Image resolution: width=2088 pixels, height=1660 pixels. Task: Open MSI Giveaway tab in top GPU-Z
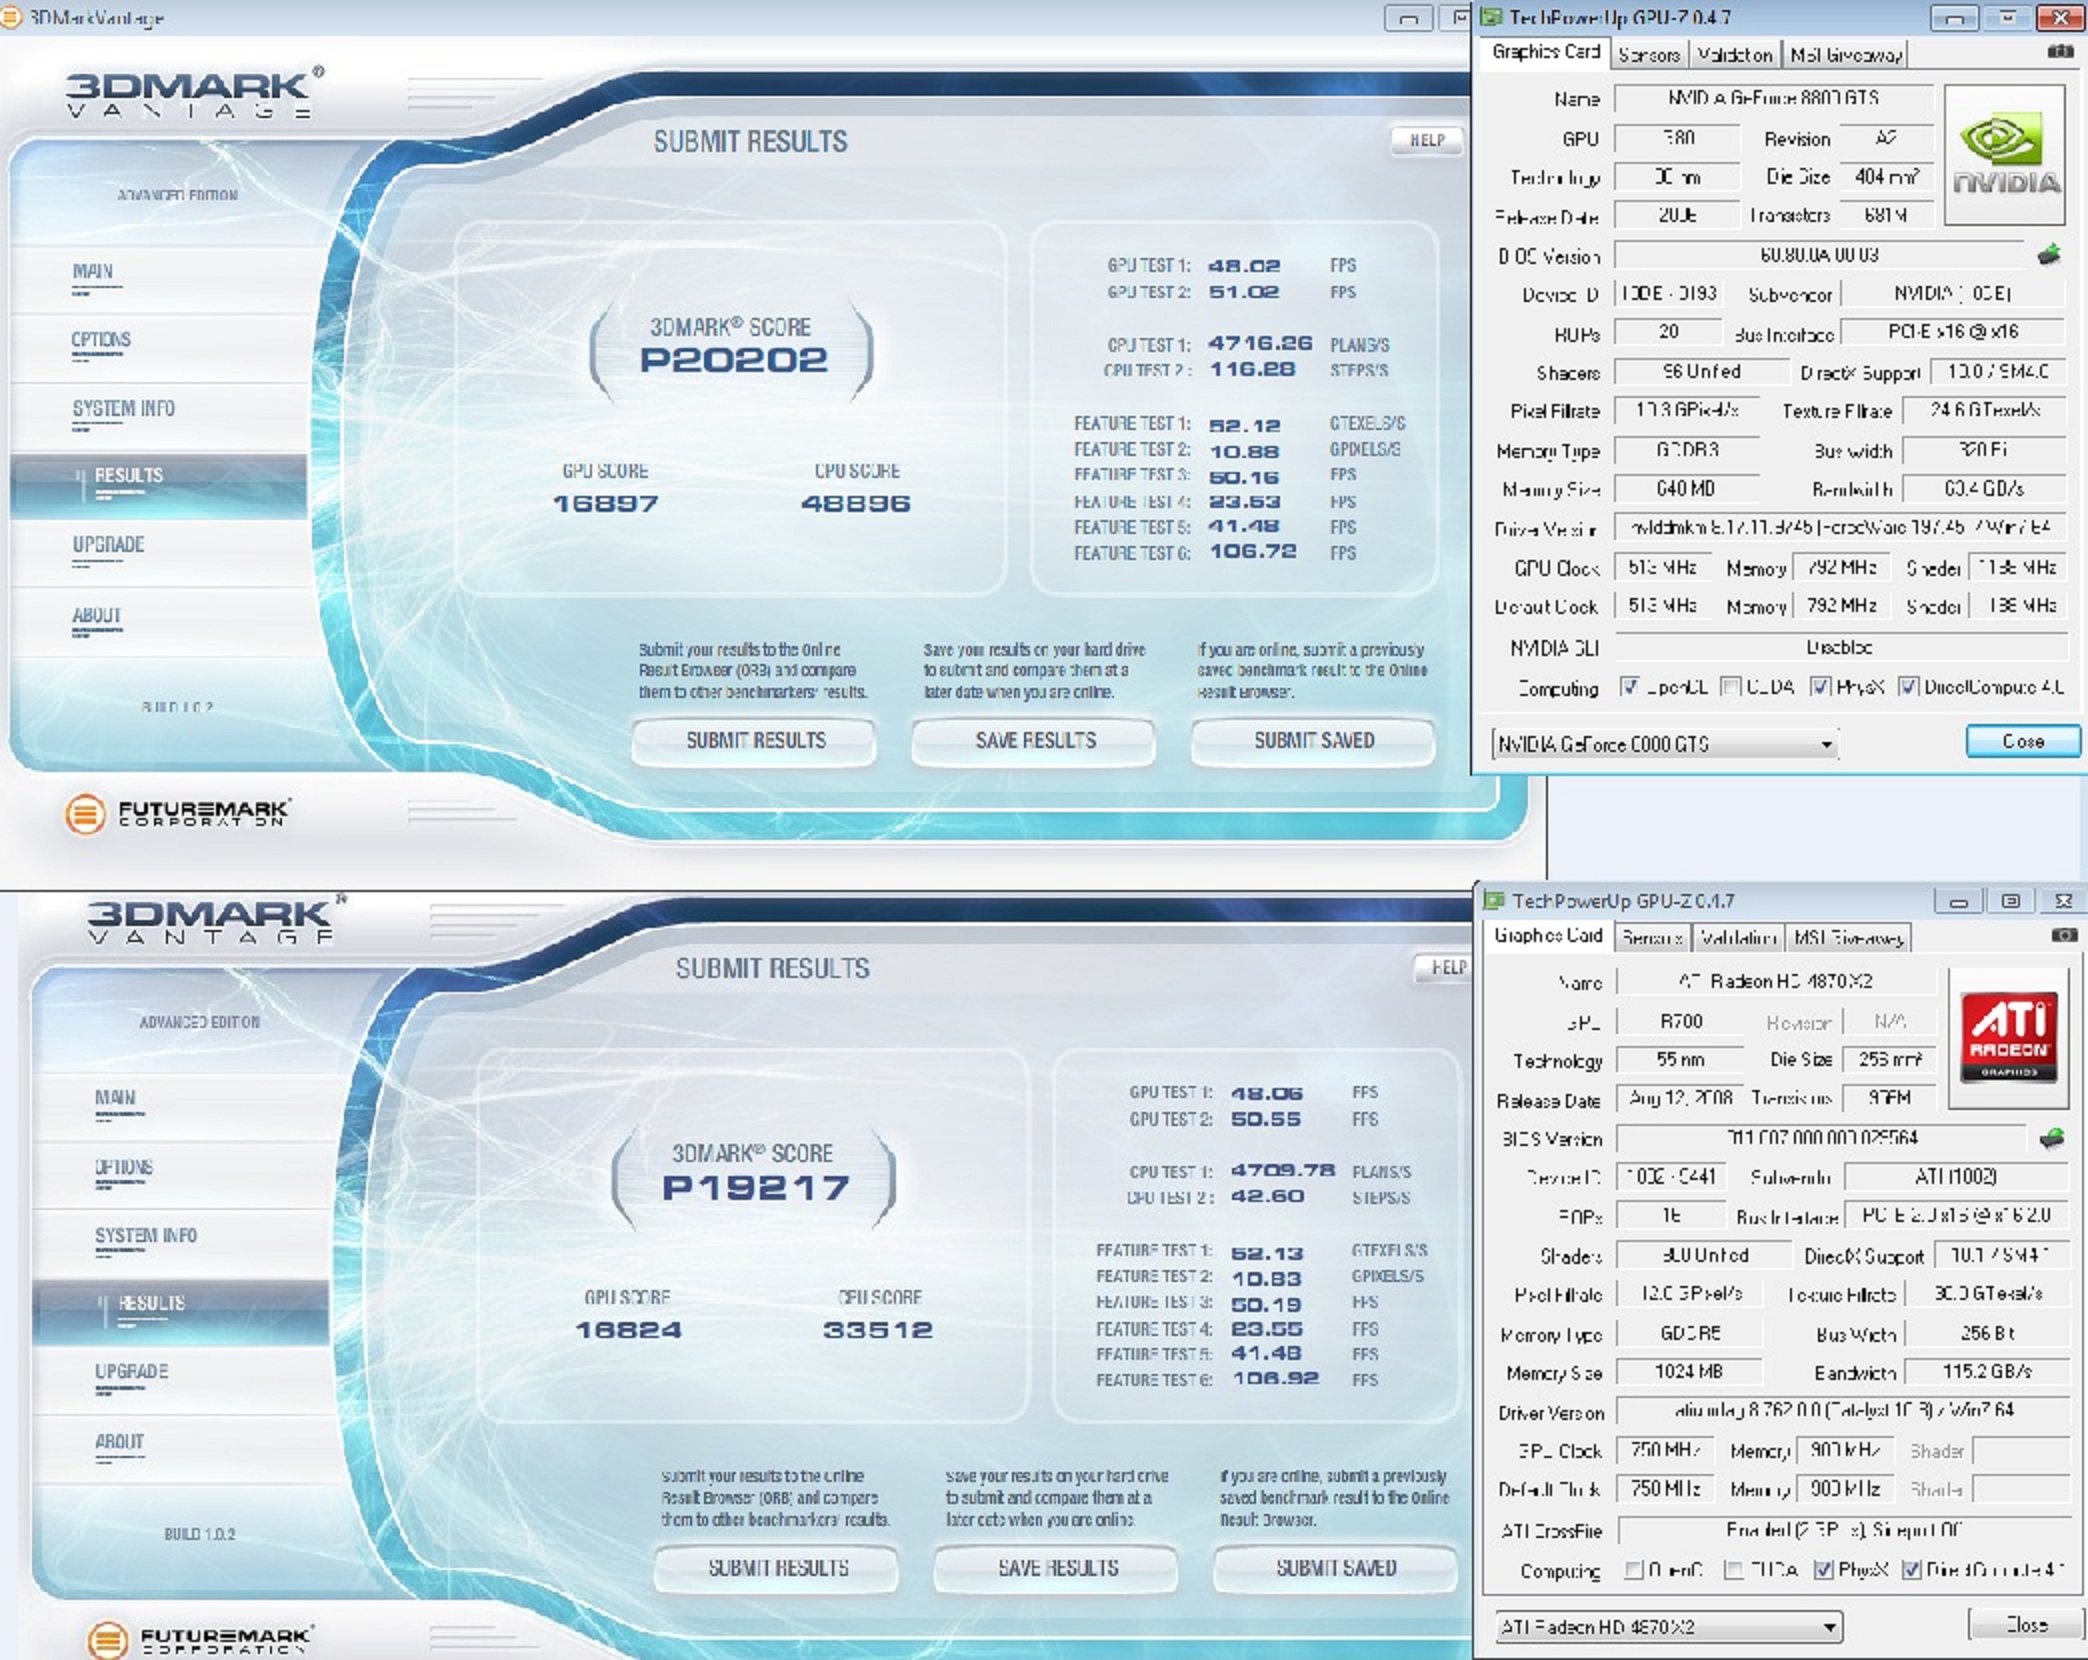(x=1845, y=55)
